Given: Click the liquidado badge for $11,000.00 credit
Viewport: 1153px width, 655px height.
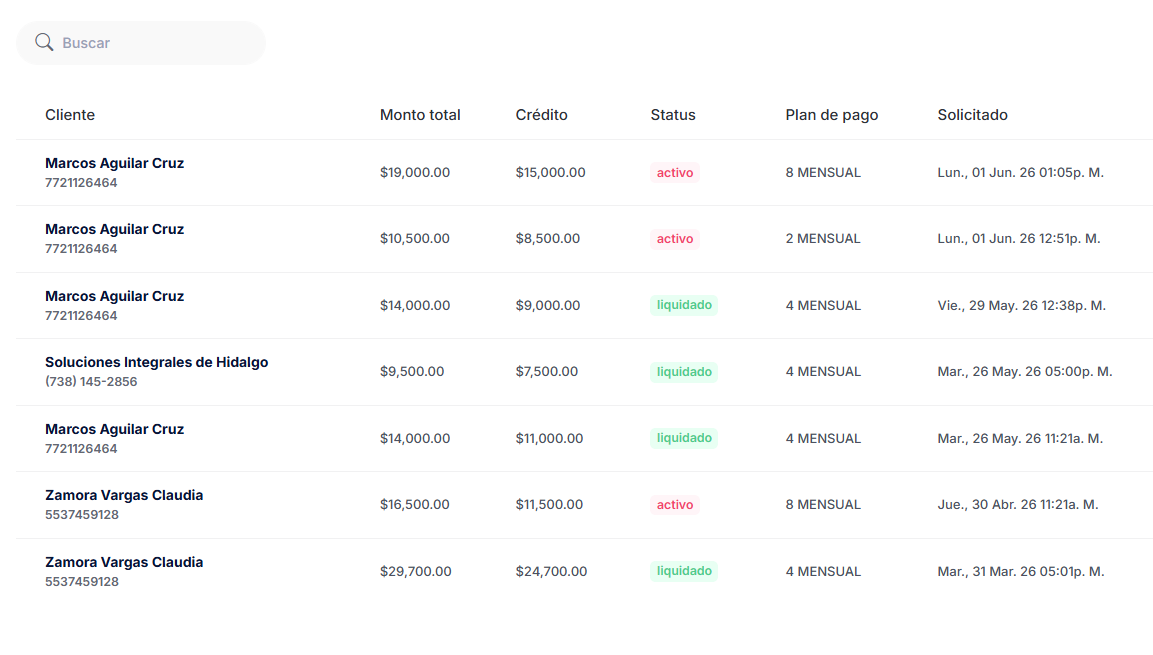Looking at the screenshot, I should (684, 438).
